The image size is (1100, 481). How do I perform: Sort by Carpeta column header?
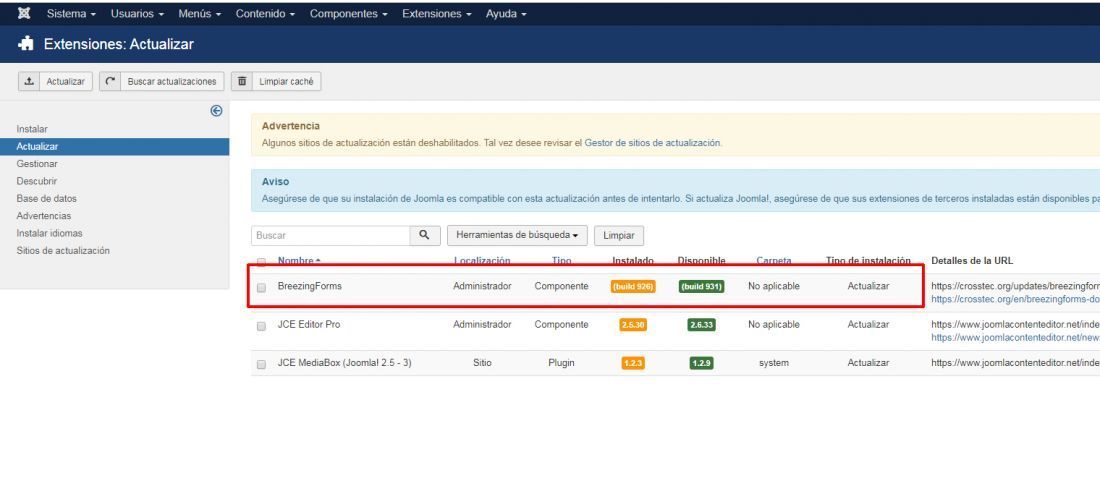(x=774, y=261)
